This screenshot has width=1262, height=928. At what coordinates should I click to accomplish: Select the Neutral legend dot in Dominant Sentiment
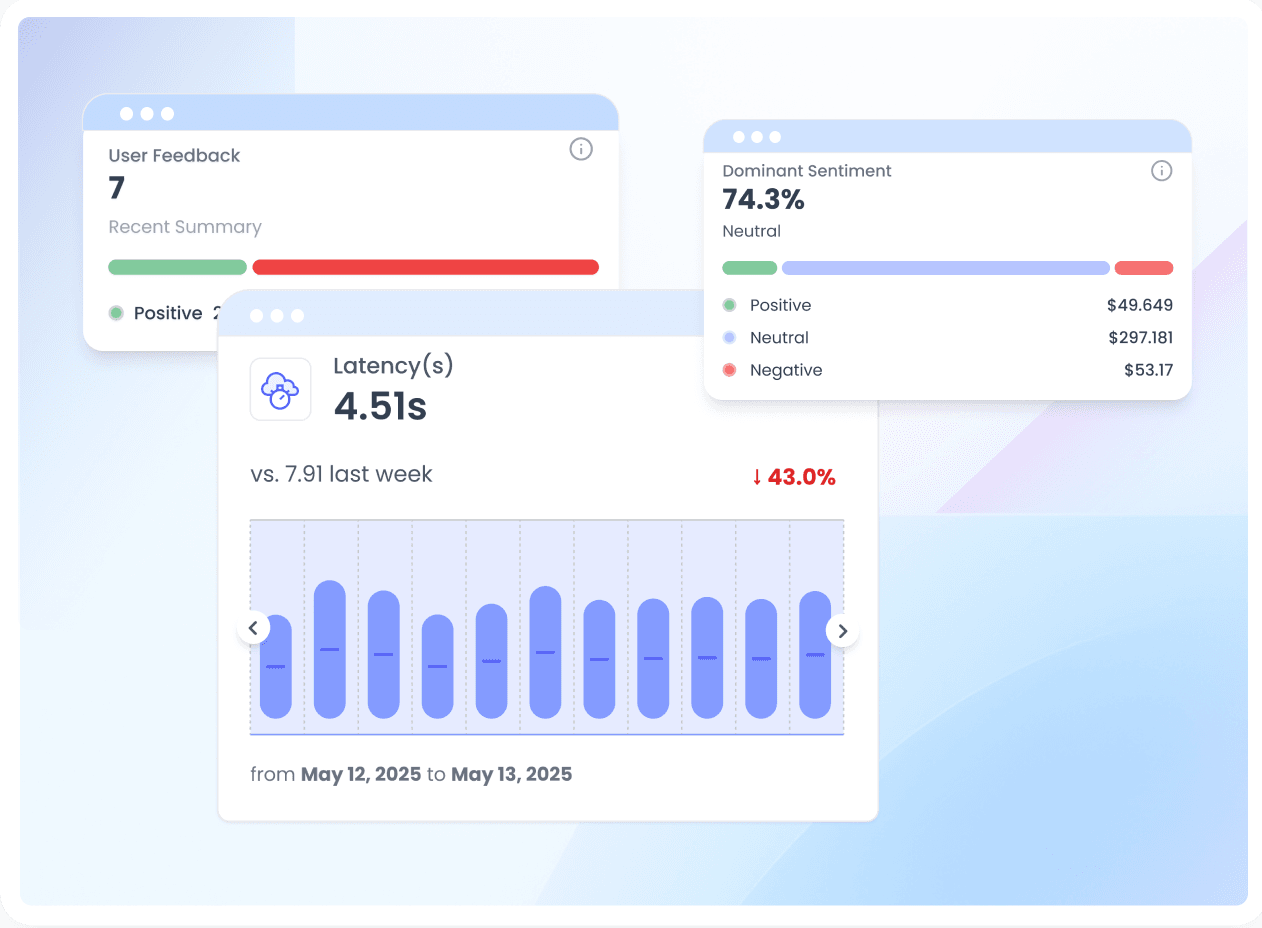(x=729, y=338)
